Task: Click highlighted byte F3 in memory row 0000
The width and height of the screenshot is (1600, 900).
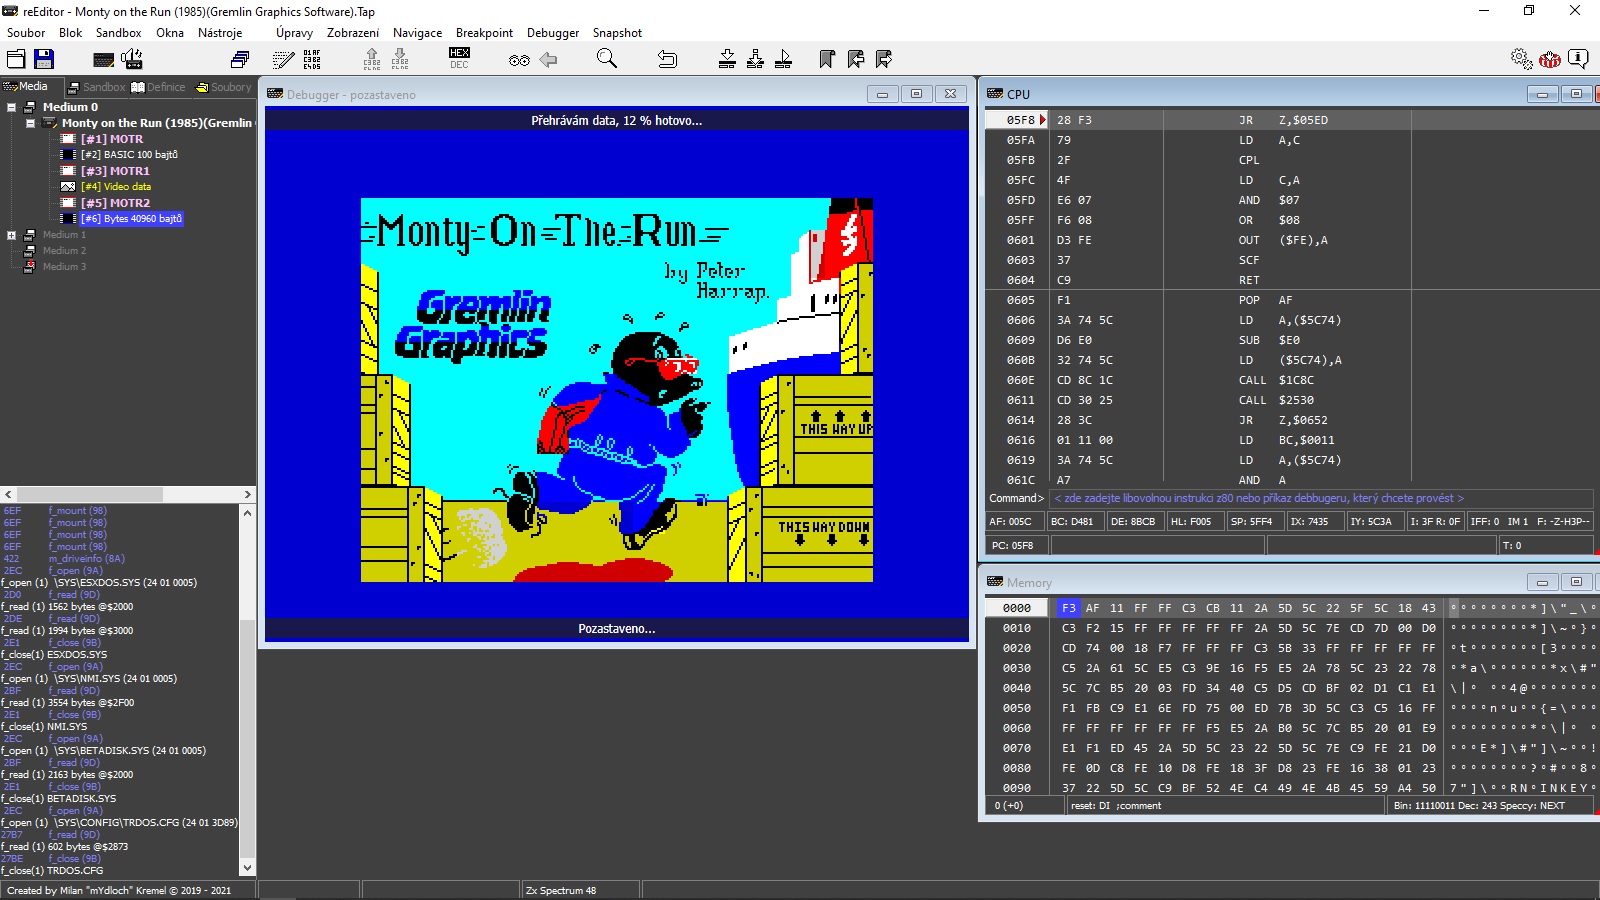Action: [1068, 608]
